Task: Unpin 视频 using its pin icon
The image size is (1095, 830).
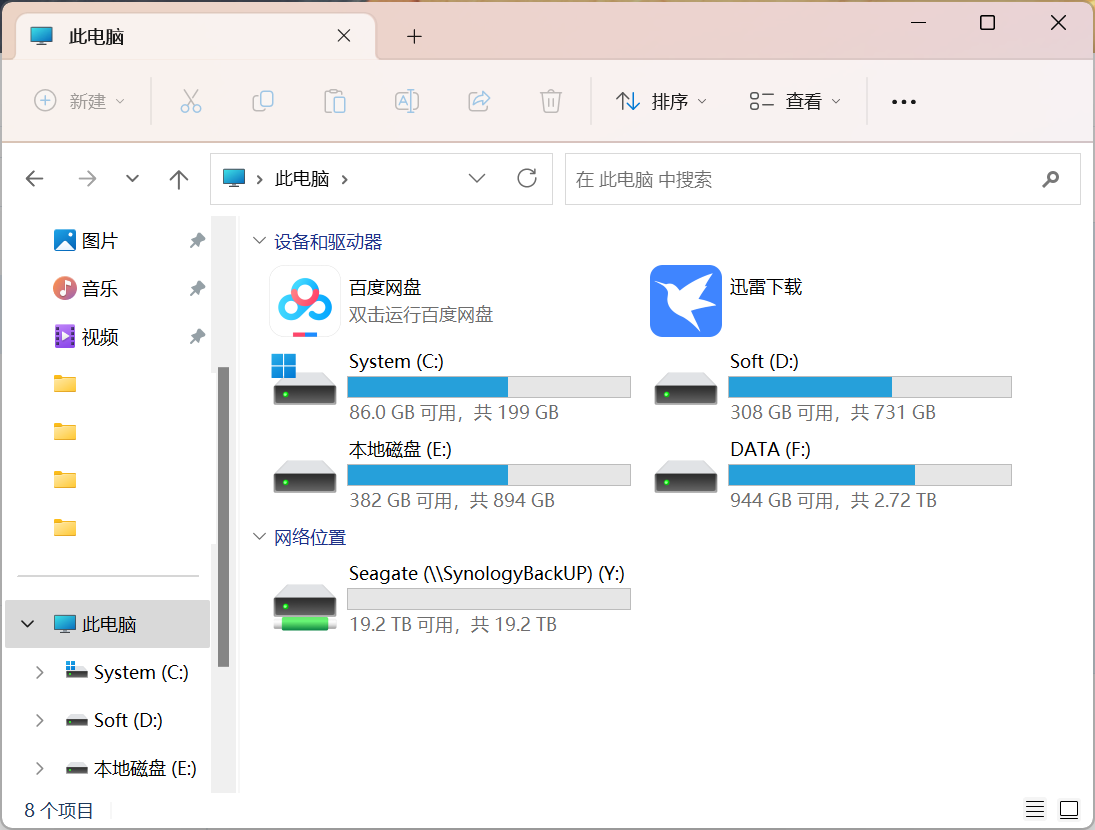Action: 198,336
